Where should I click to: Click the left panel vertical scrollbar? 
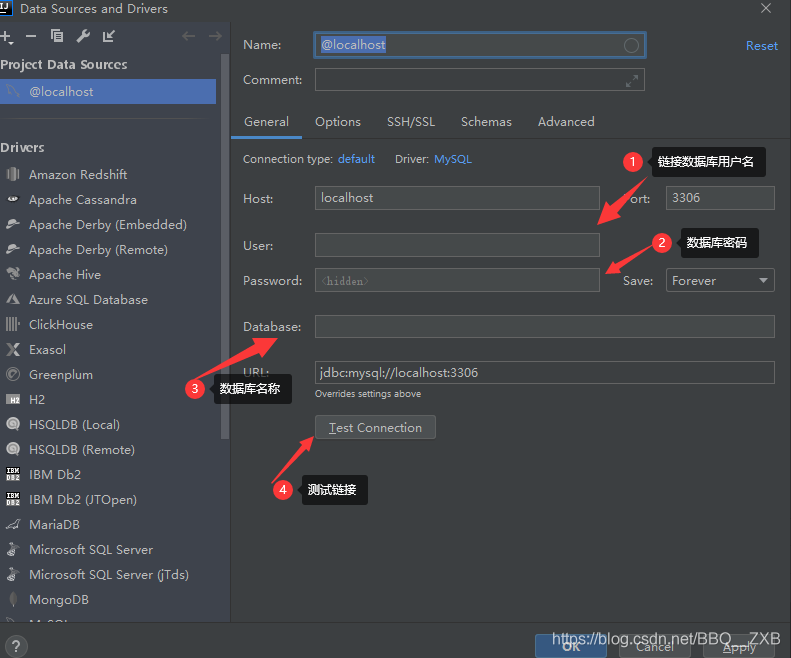click(224, 246)
